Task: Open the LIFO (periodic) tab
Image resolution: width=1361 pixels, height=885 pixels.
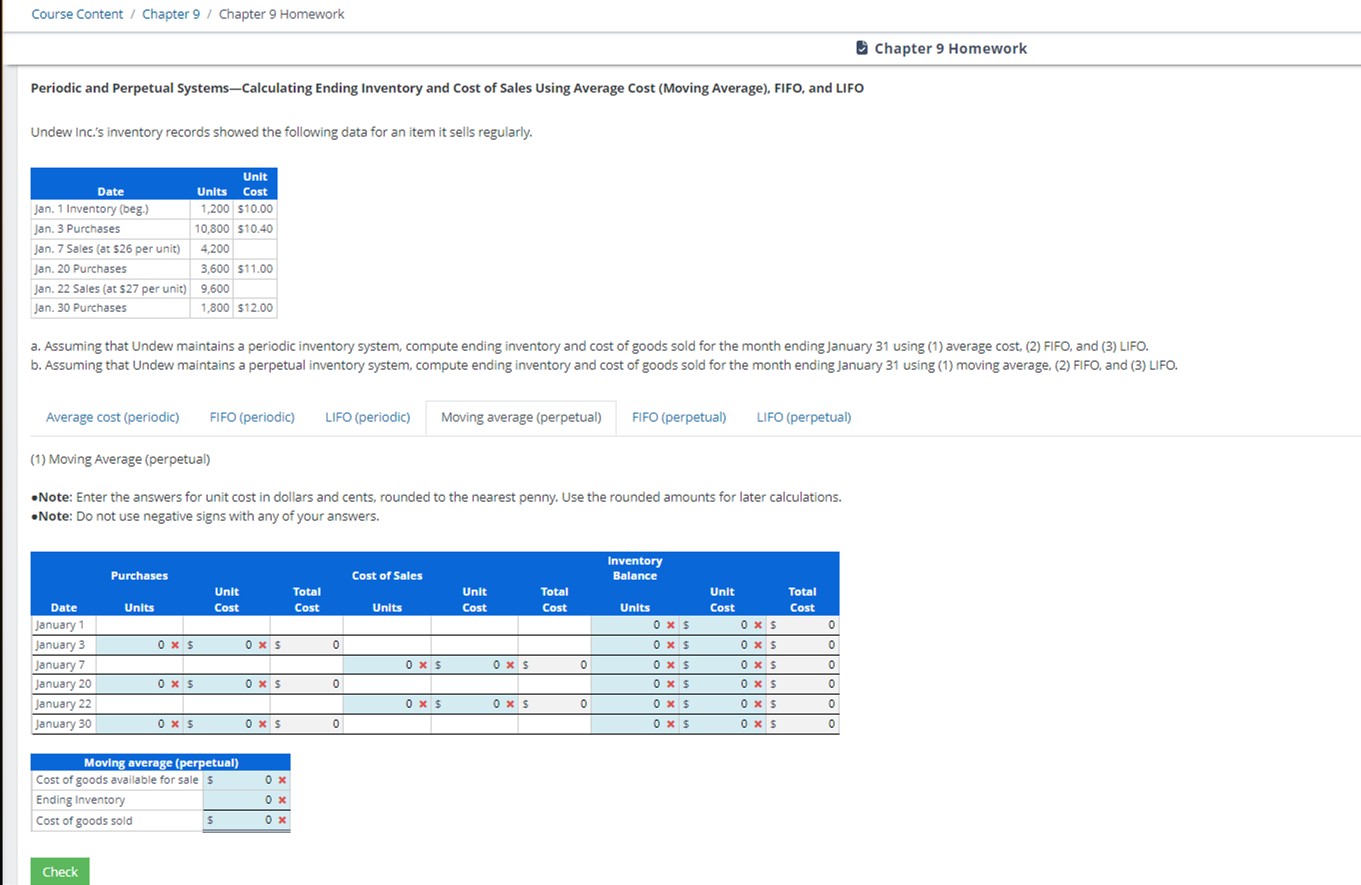Action: point(368,417)
